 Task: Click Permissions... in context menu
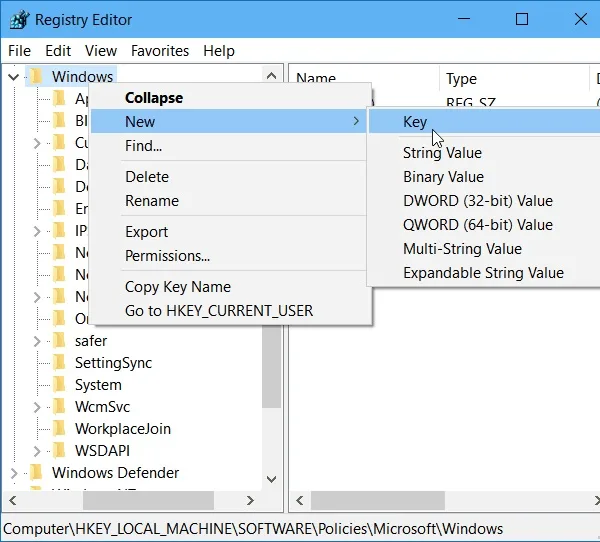[x=168, y=256]
